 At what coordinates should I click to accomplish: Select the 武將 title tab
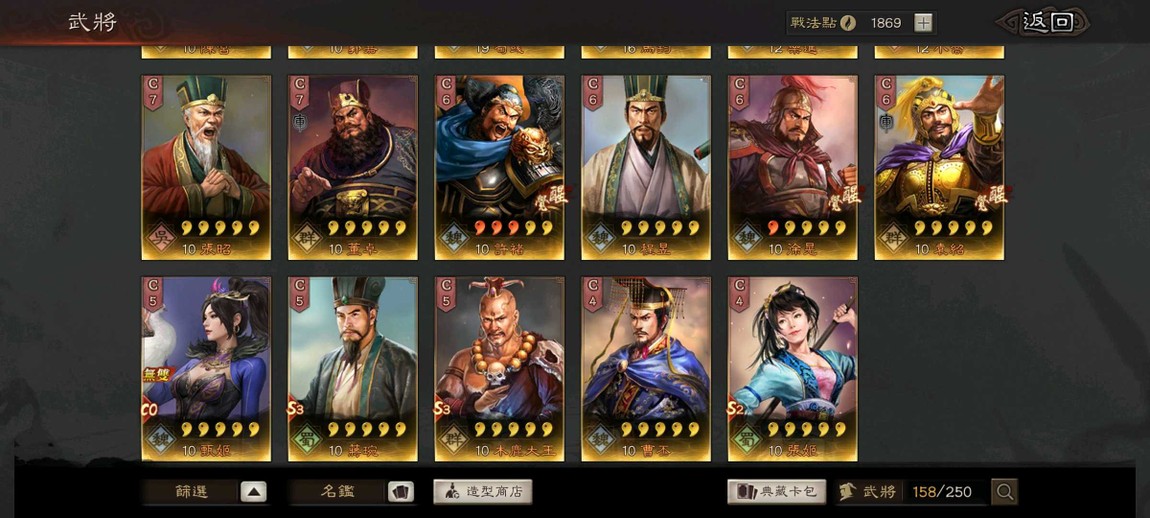[93, 22]
